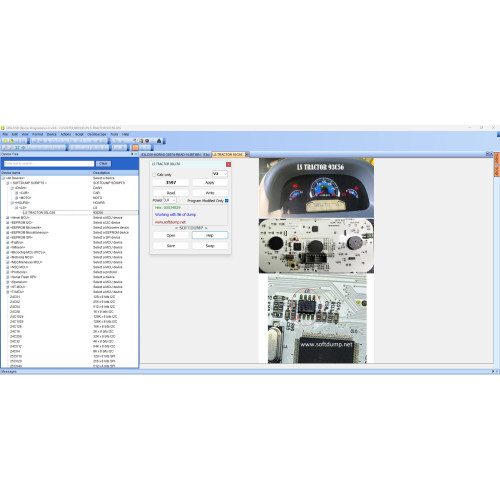Click the close-up chip photo with red circle

[x=317, y=319]
